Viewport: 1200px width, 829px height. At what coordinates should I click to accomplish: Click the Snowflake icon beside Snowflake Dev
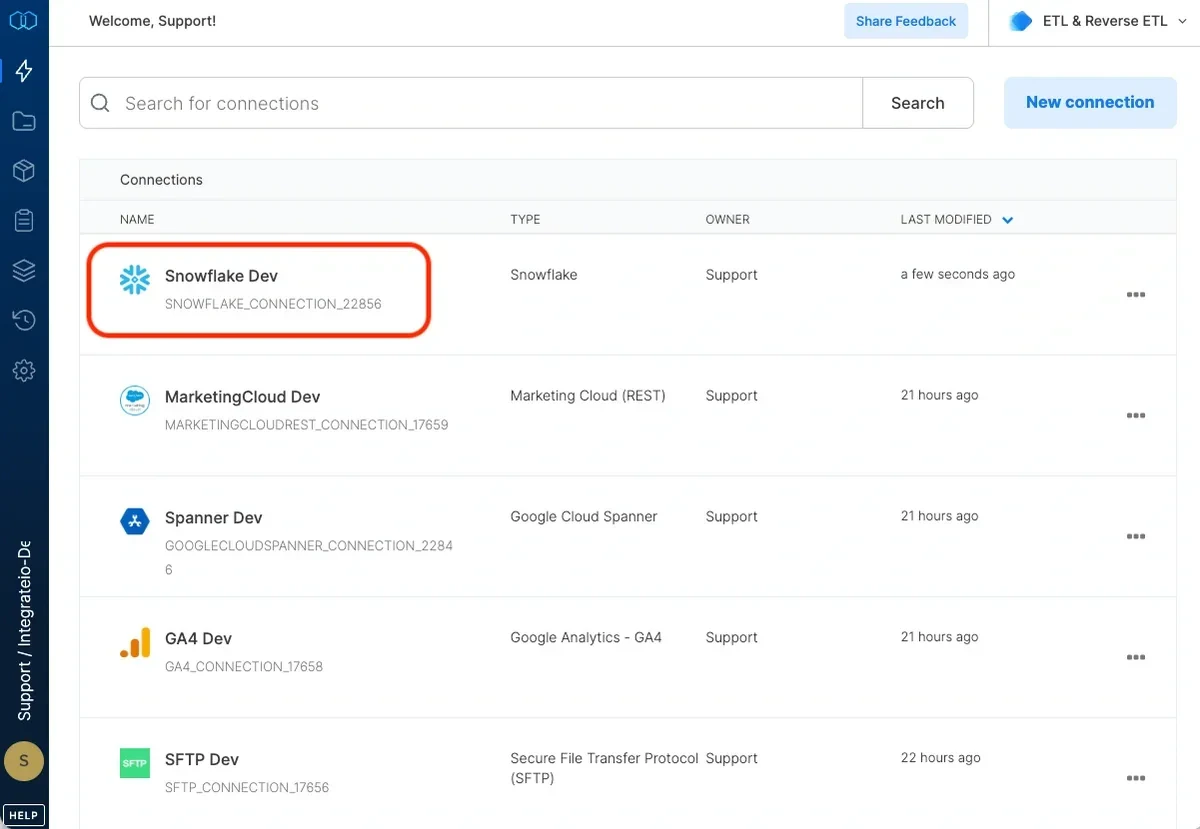tap(134, 279)
